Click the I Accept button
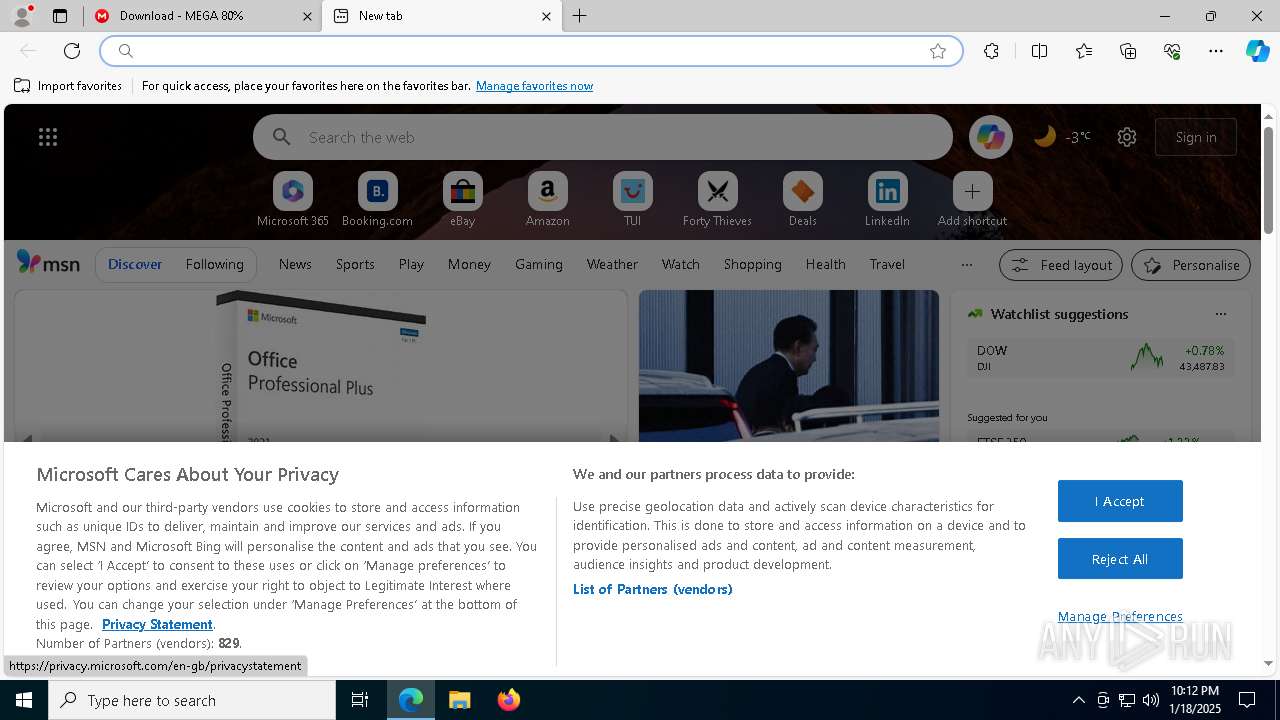This screenshot has height=720, width=1280. tap(1120, 501)
